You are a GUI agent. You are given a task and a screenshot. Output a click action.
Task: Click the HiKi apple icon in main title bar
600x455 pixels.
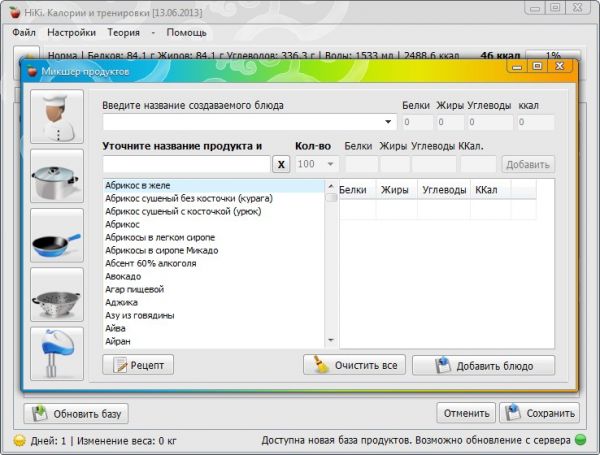[15, 12]
